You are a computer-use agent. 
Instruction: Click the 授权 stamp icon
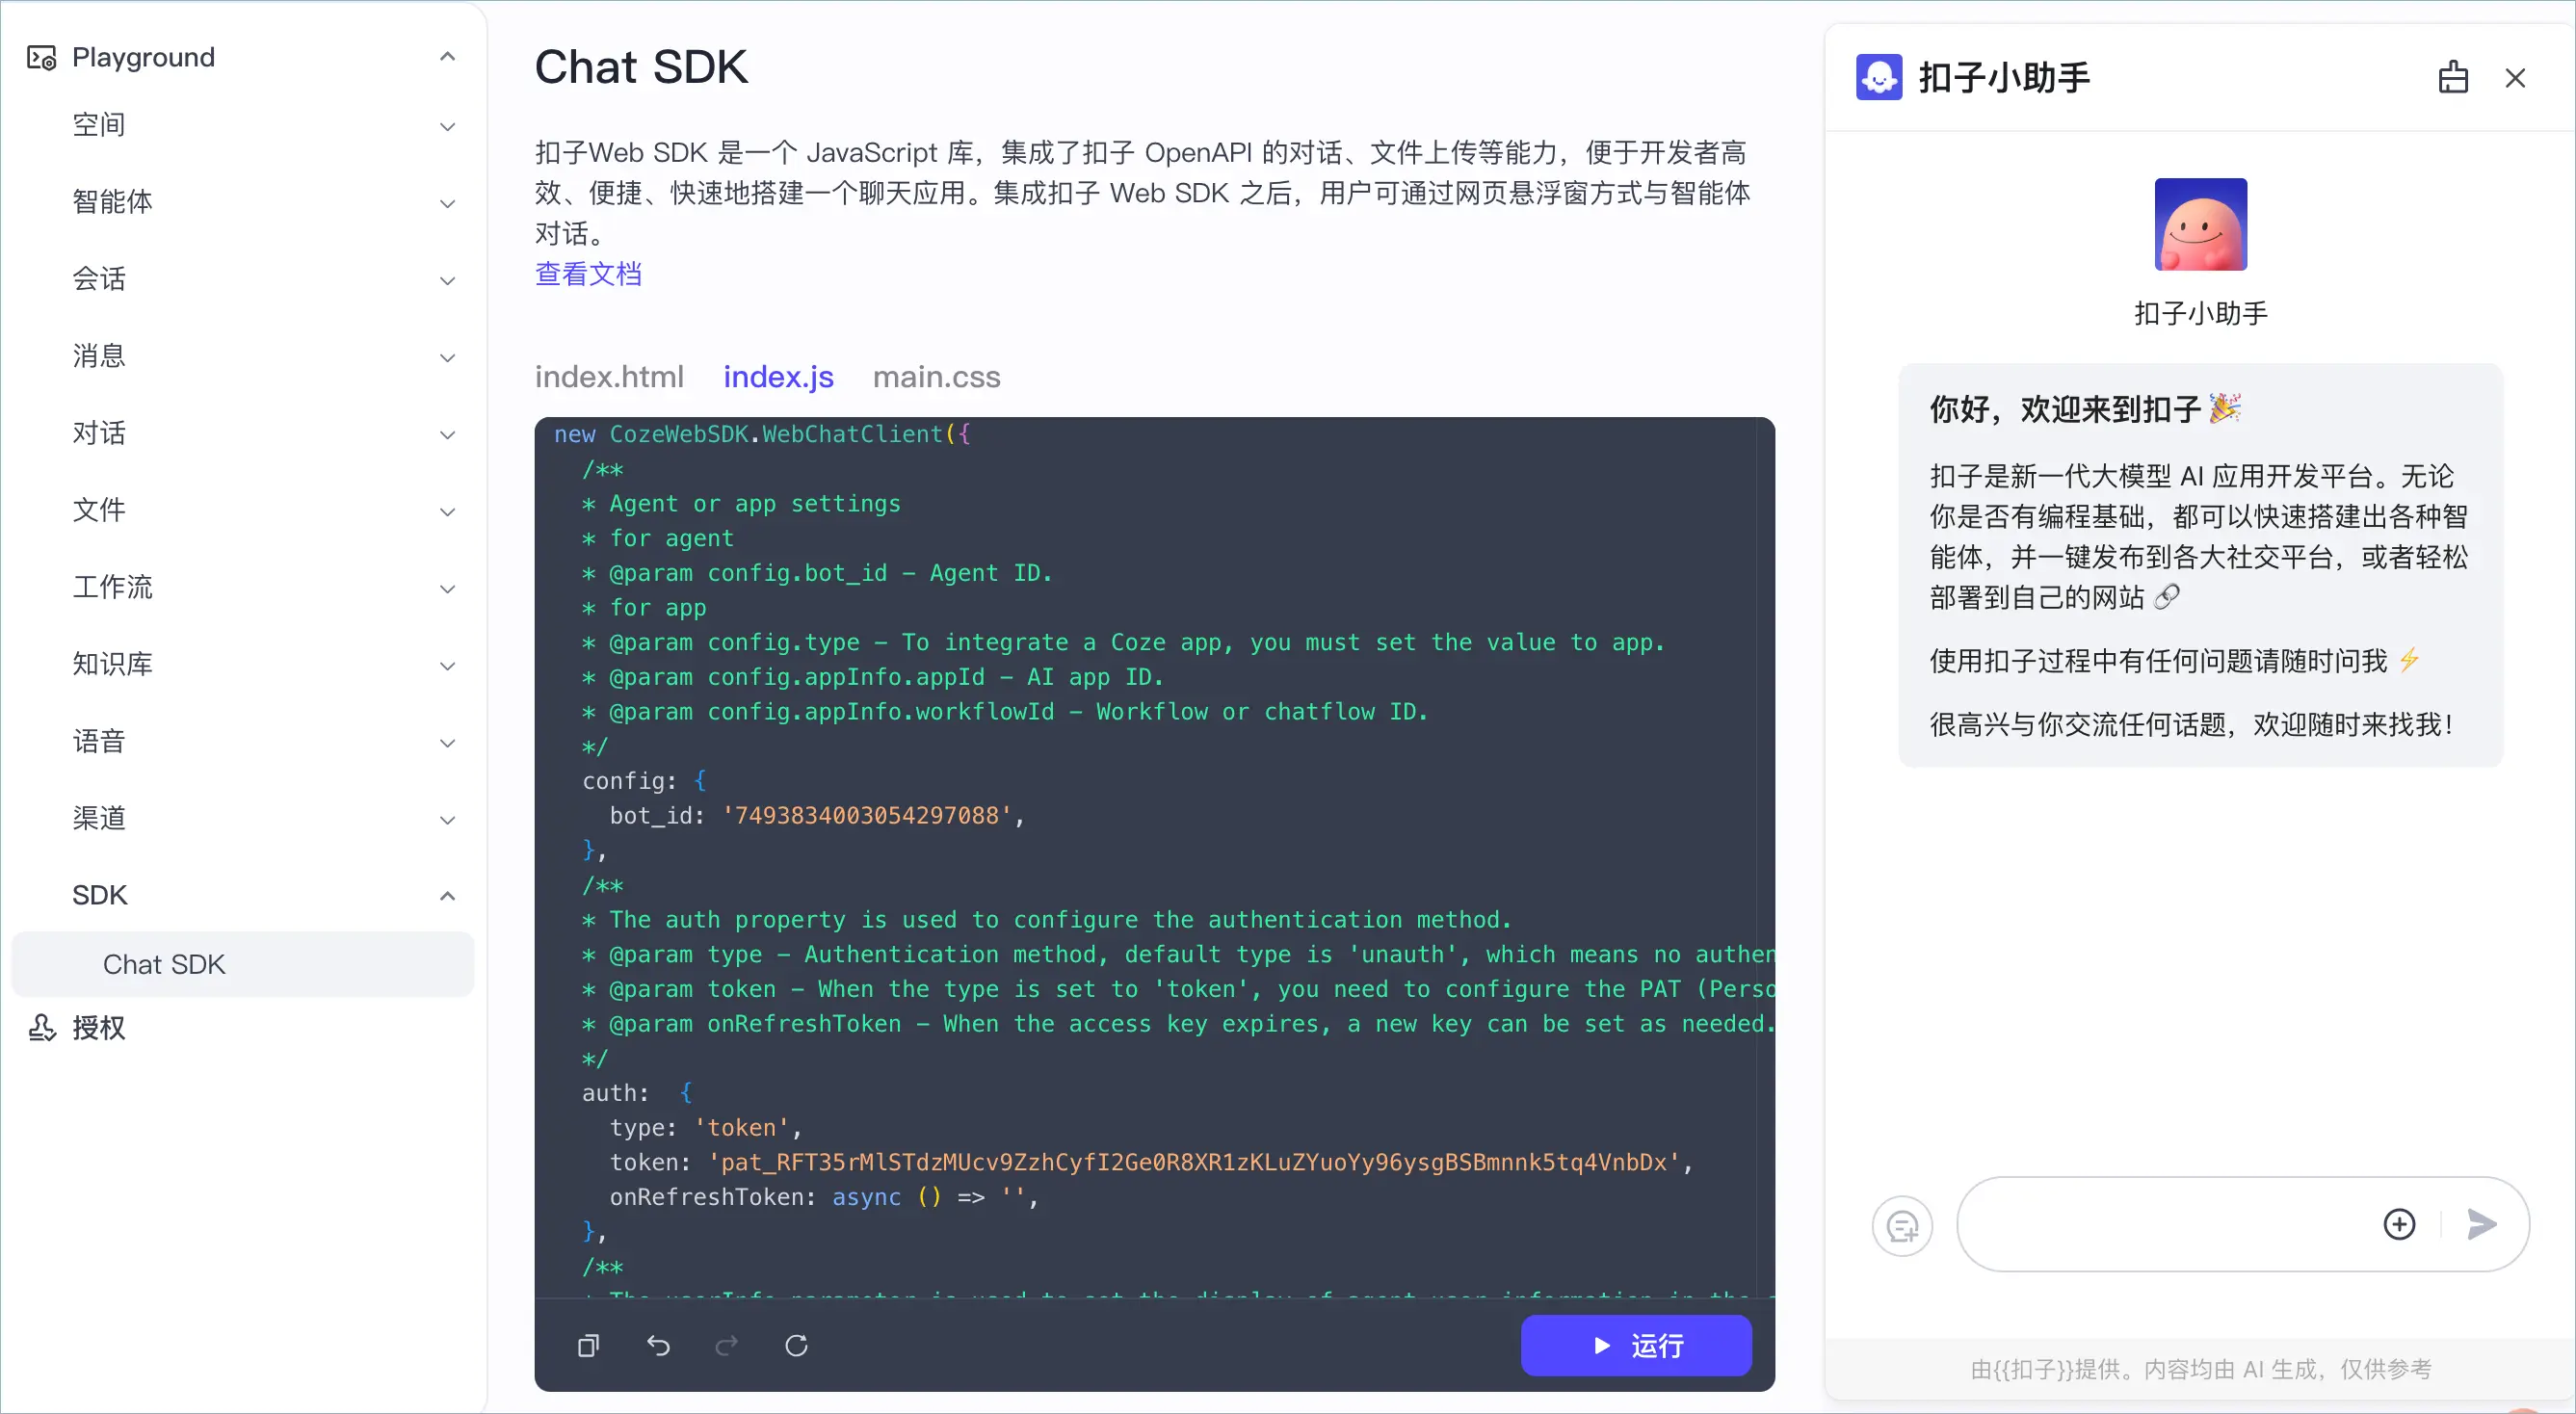pos(41,1028)
